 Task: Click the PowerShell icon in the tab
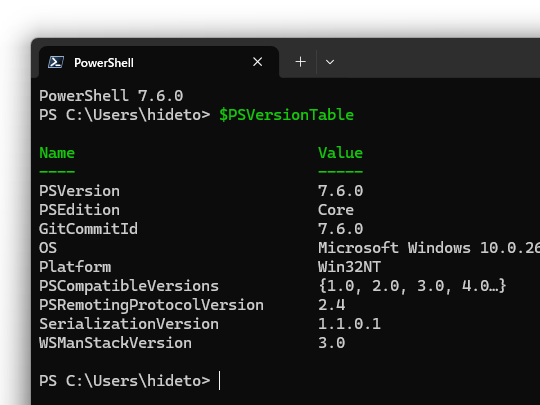pos(56,62)
